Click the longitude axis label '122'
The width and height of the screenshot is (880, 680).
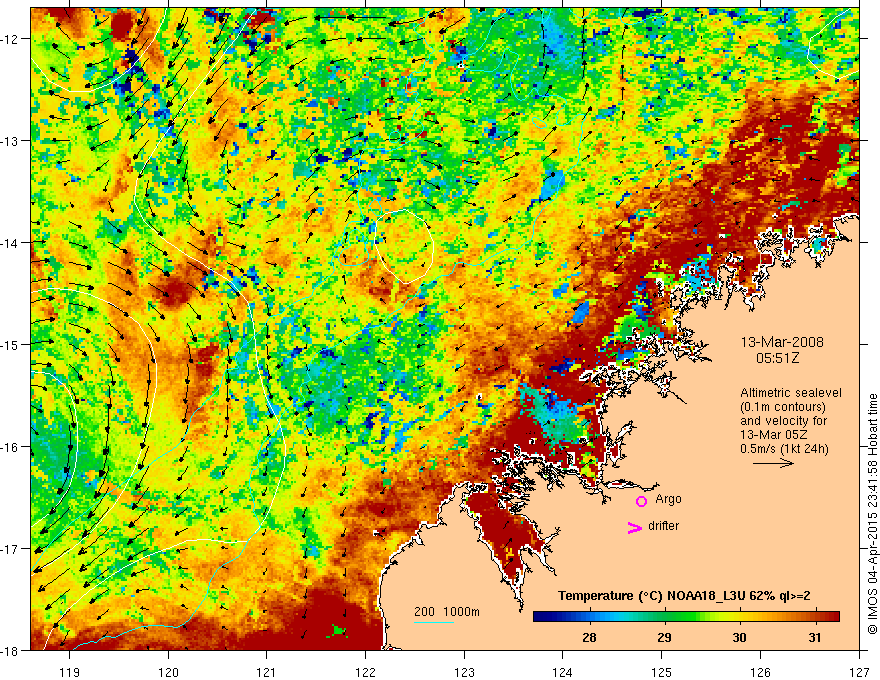pos(365,672)
